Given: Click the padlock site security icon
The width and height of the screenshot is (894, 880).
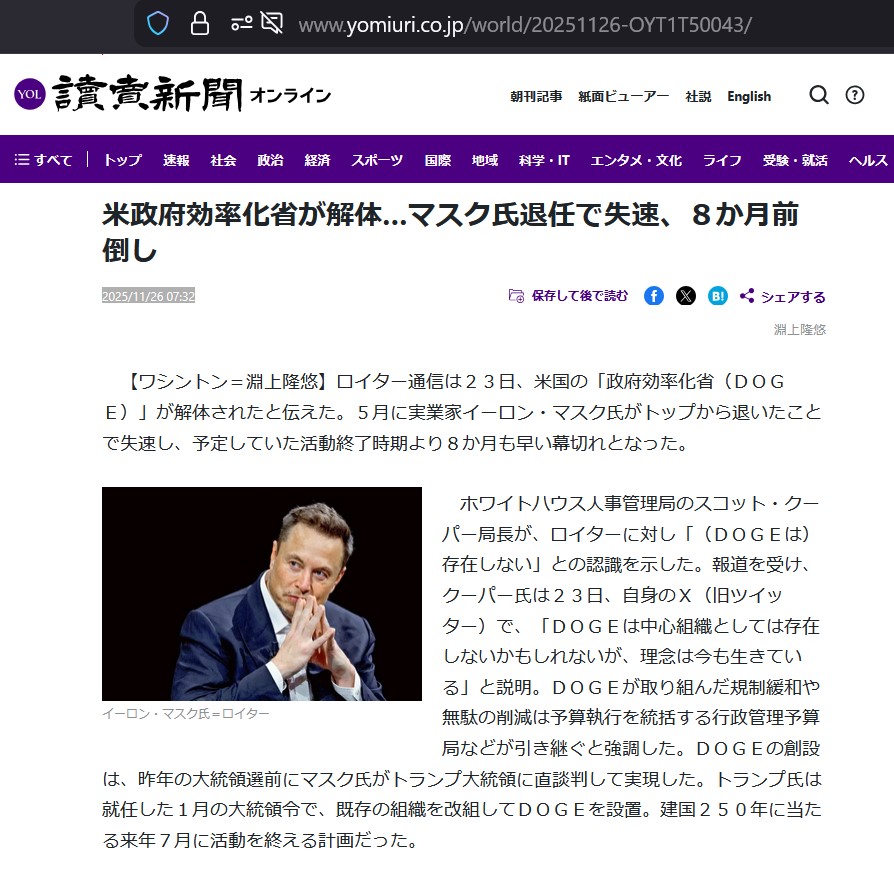Looking at the screenshot, I should point(200,24).
